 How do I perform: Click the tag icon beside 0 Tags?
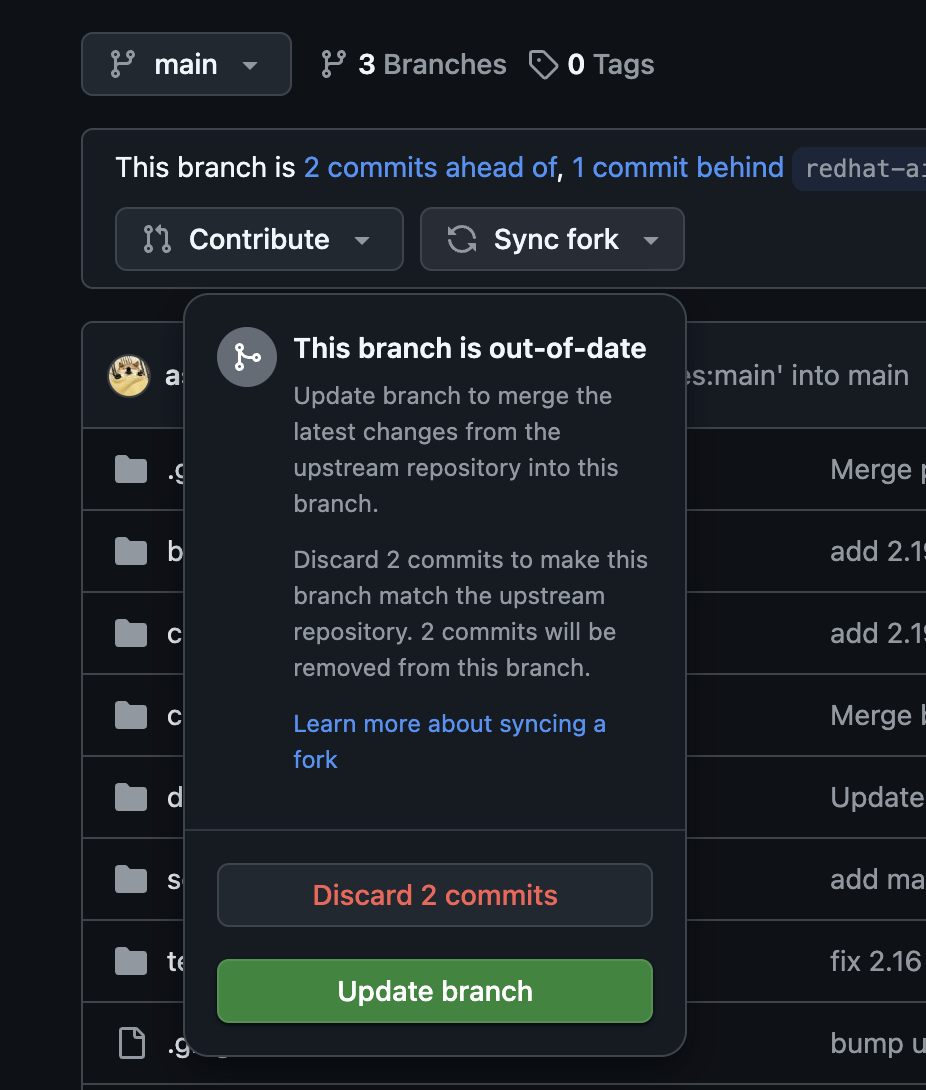tap(544, 65)
